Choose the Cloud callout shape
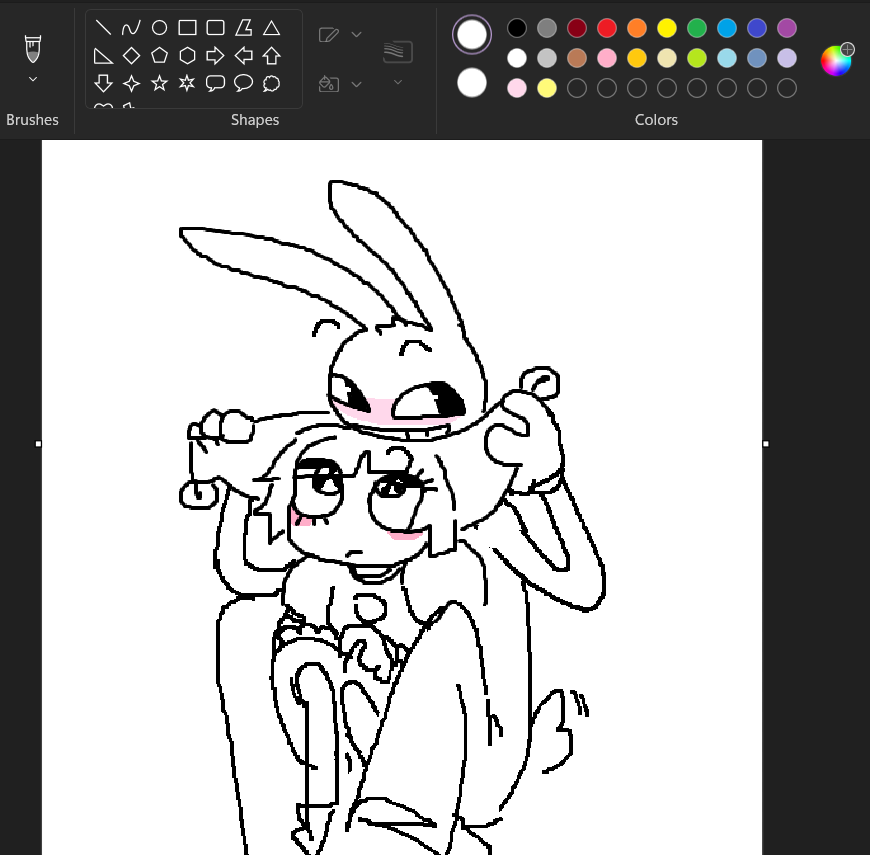Screen dimensions: 870x855 271,83
